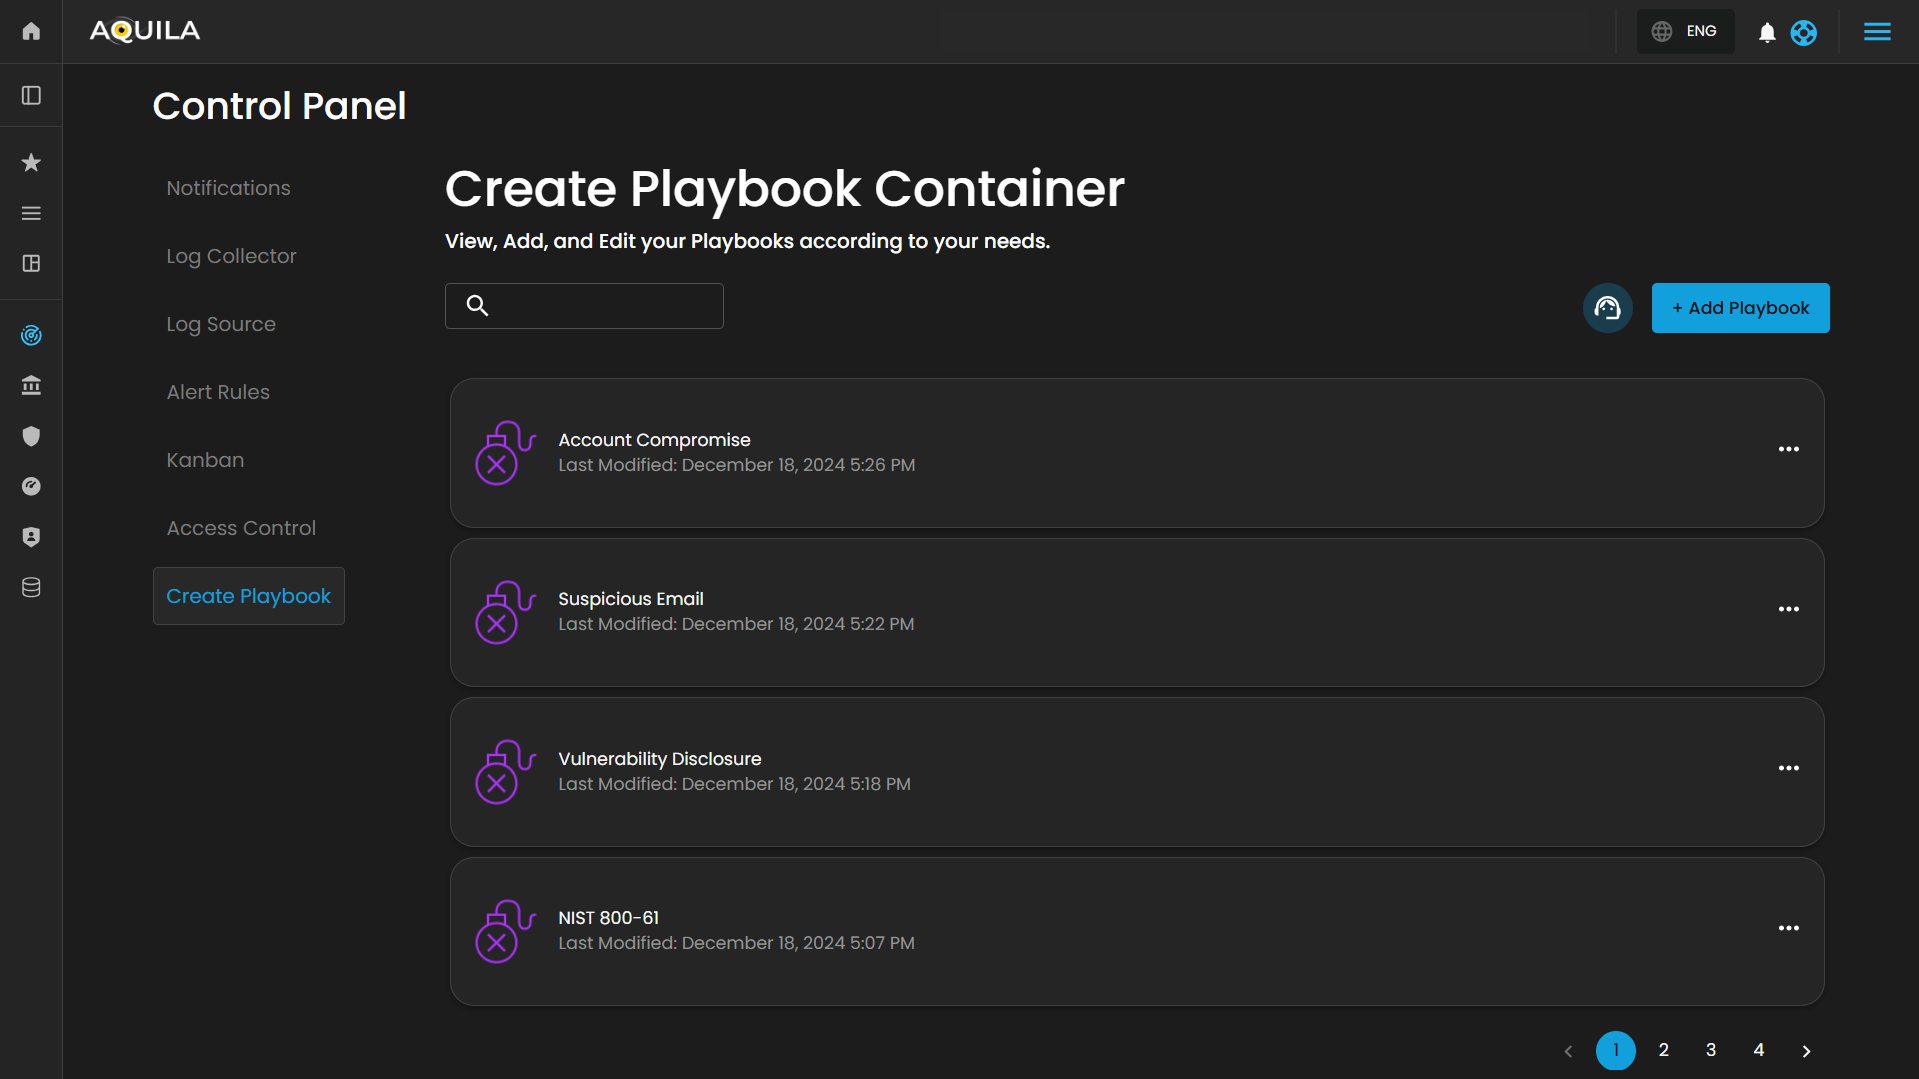Select Alert Rules in Control Panel menu
1919x1079 pixels.
point(218,392)
